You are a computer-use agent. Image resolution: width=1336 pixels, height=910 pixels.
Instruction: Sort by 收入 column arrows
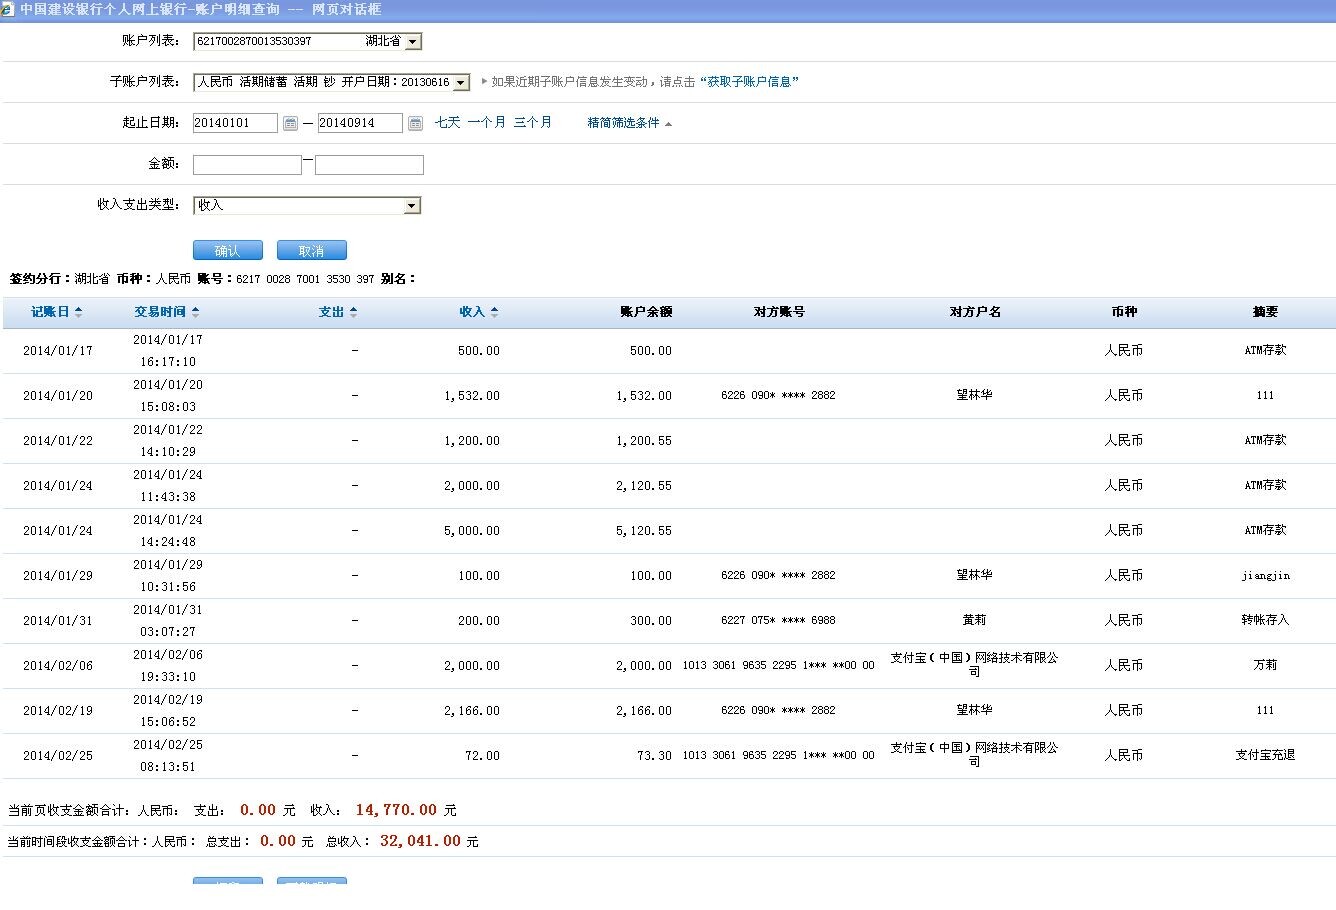[x=494, y=312]
